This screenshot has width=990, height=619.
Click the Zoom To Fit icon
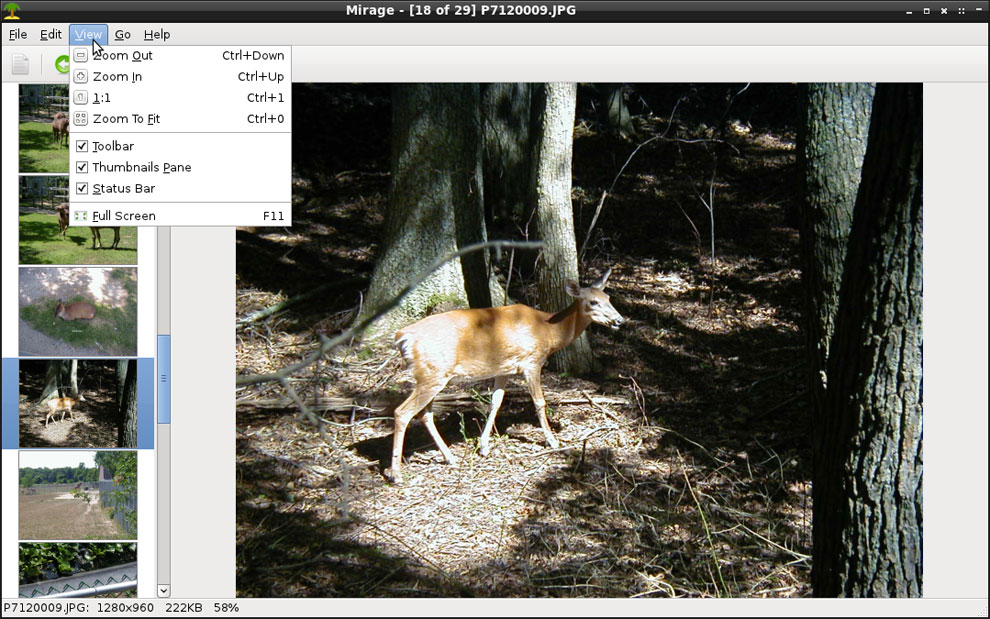coord(81,119)
